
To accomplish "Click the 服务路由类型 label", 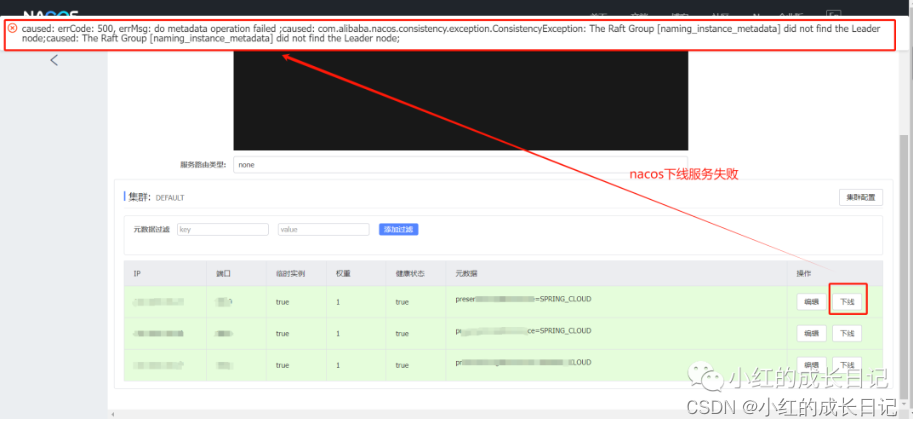I will coord(203,165).
